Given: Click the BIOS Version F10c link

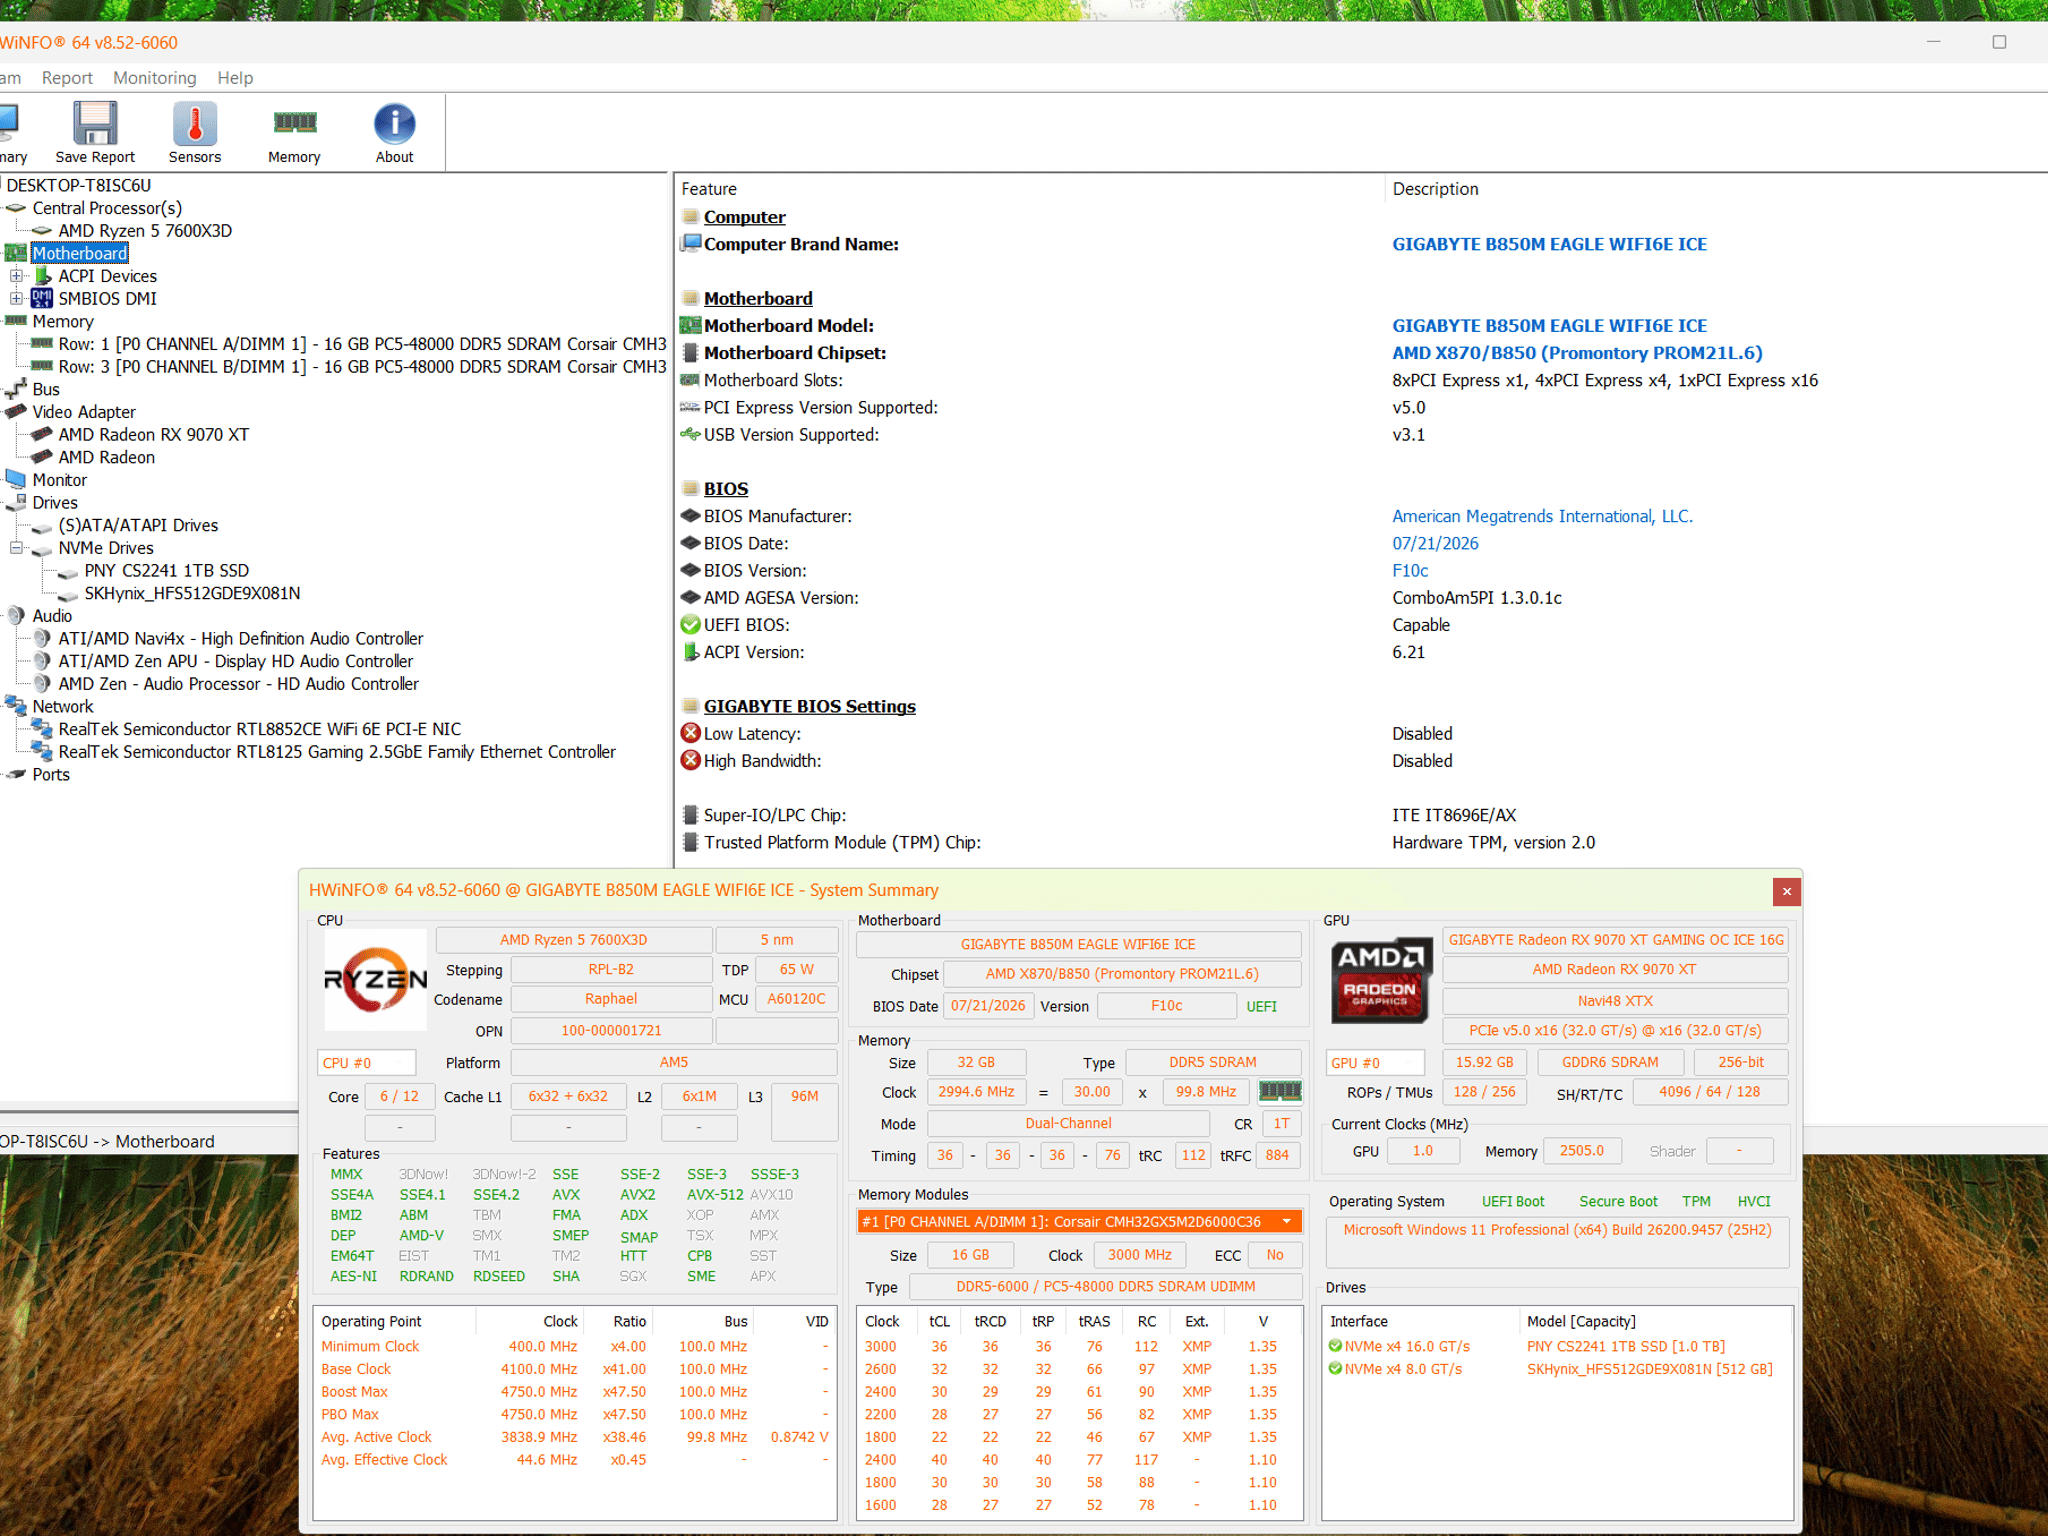Looking at the screenshot, I should (x=1410, y=570).
